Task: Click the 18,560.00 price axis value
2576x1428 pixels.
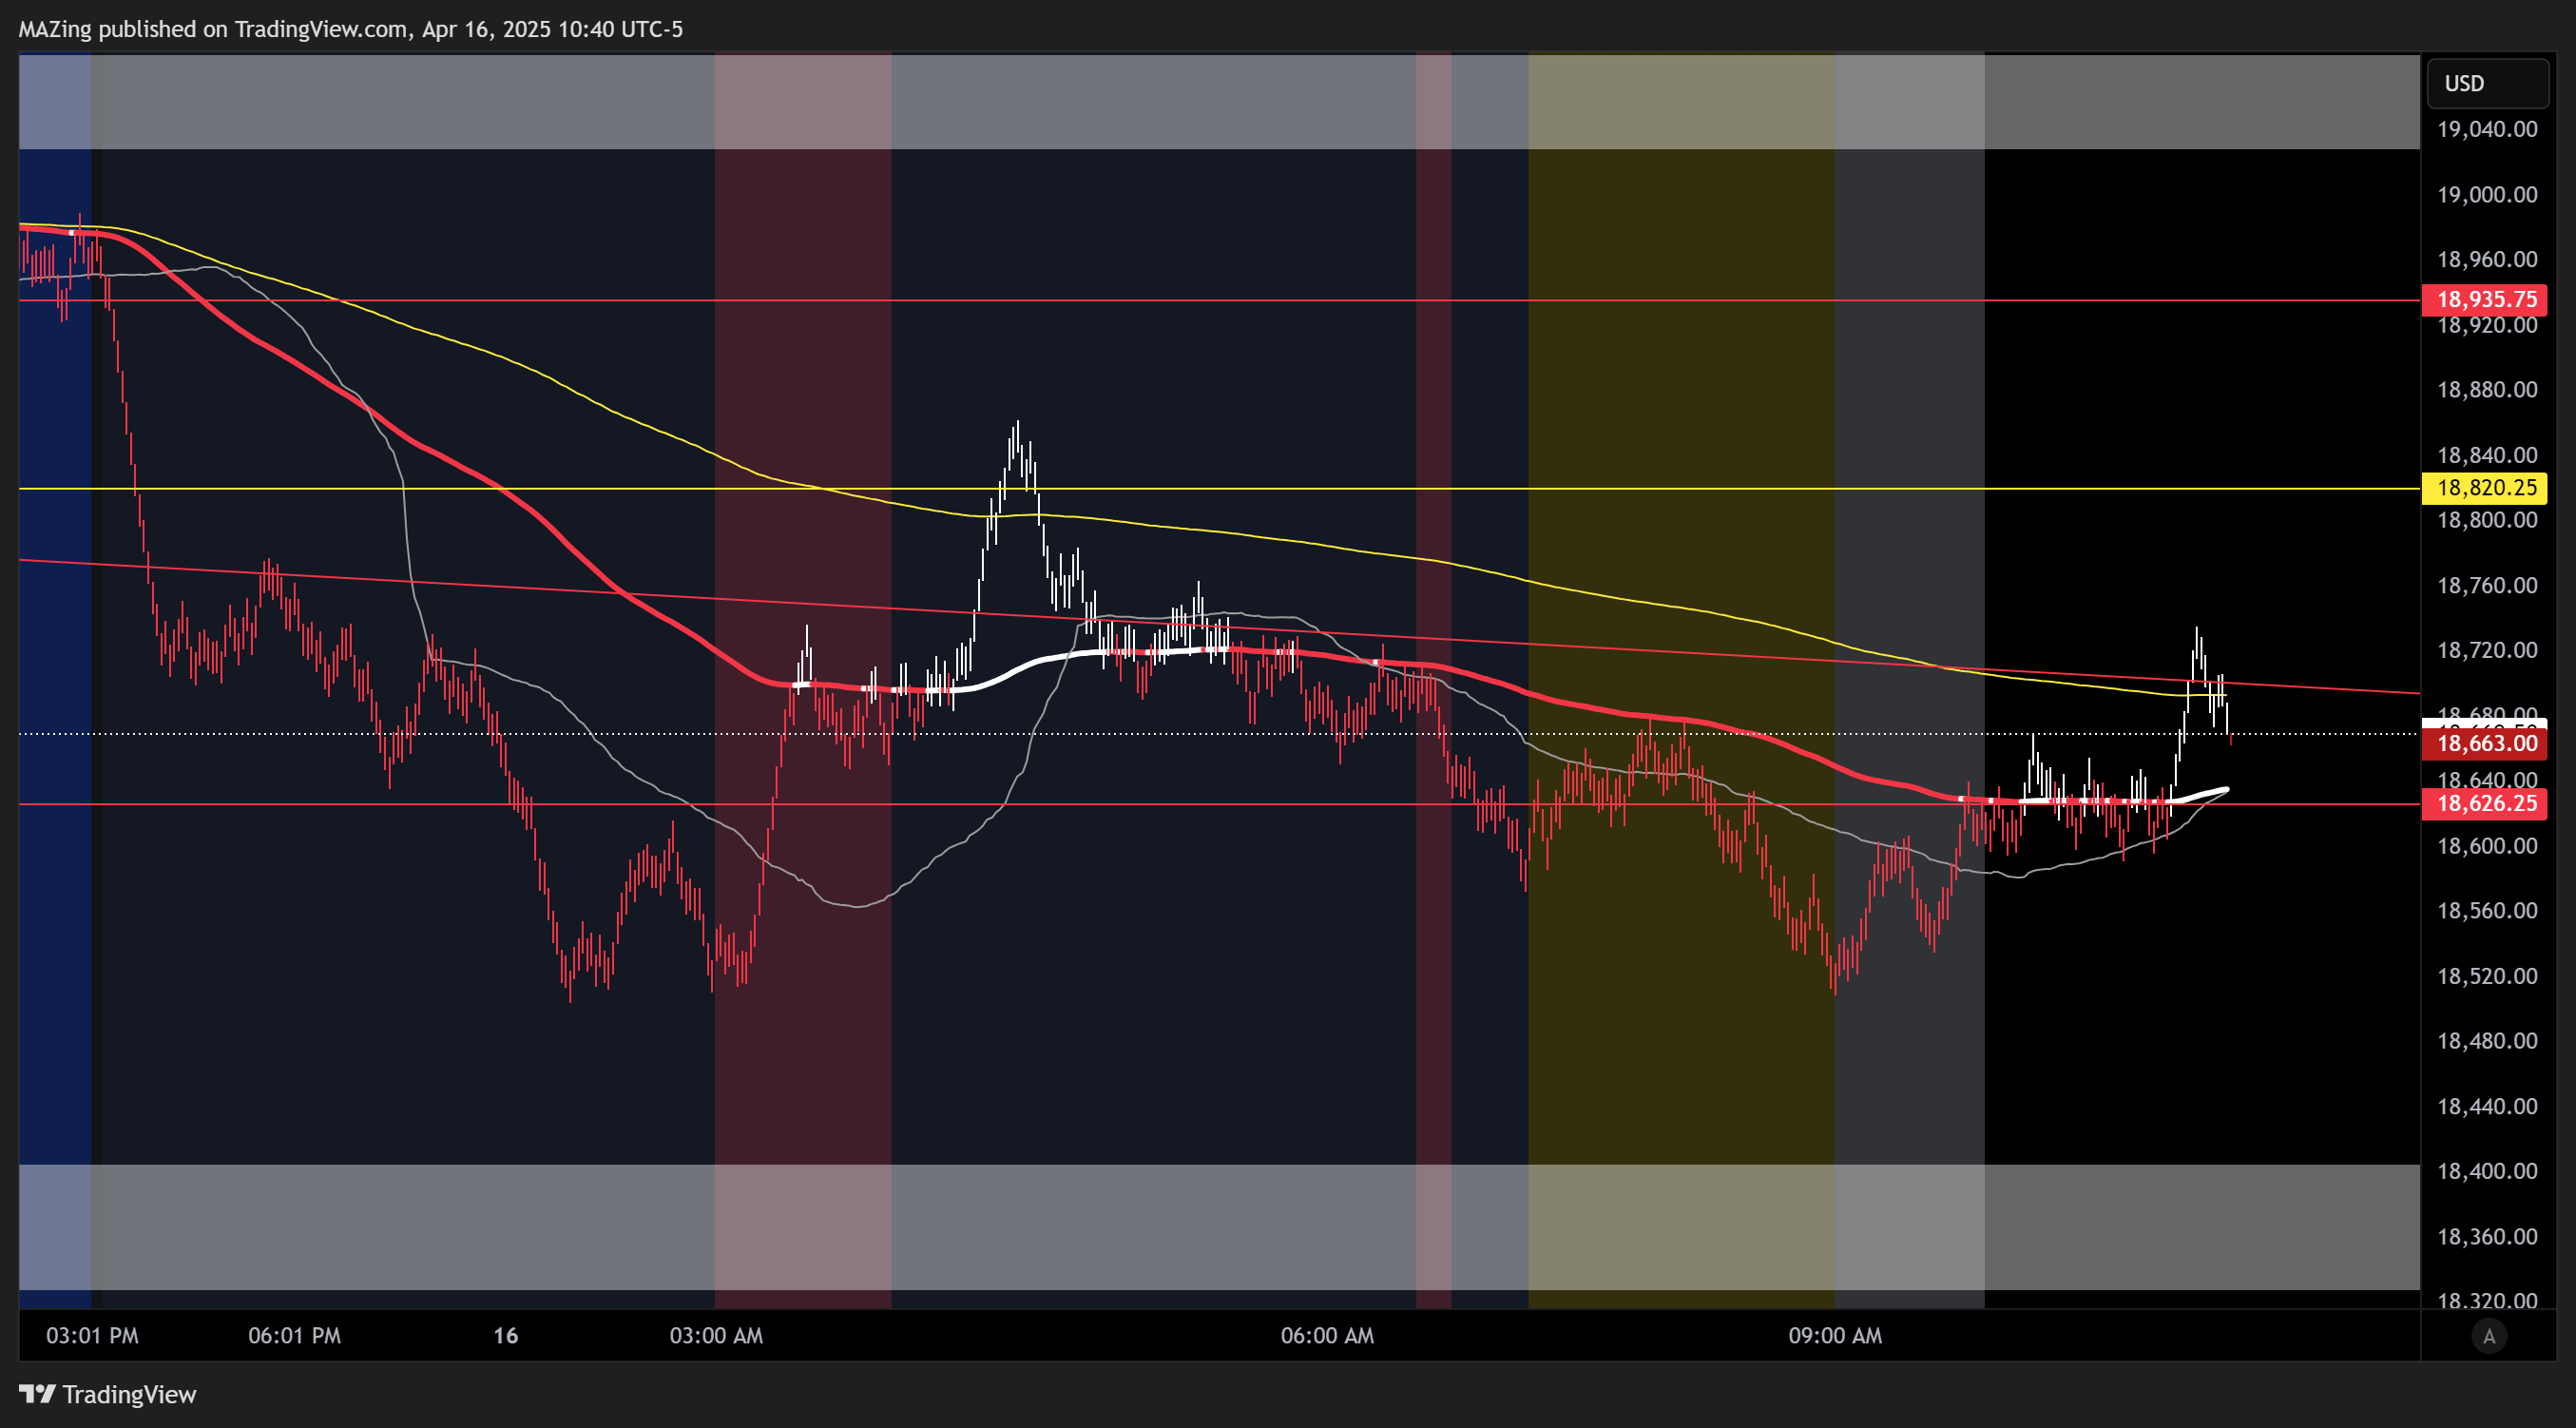Action: (2487, 911)
